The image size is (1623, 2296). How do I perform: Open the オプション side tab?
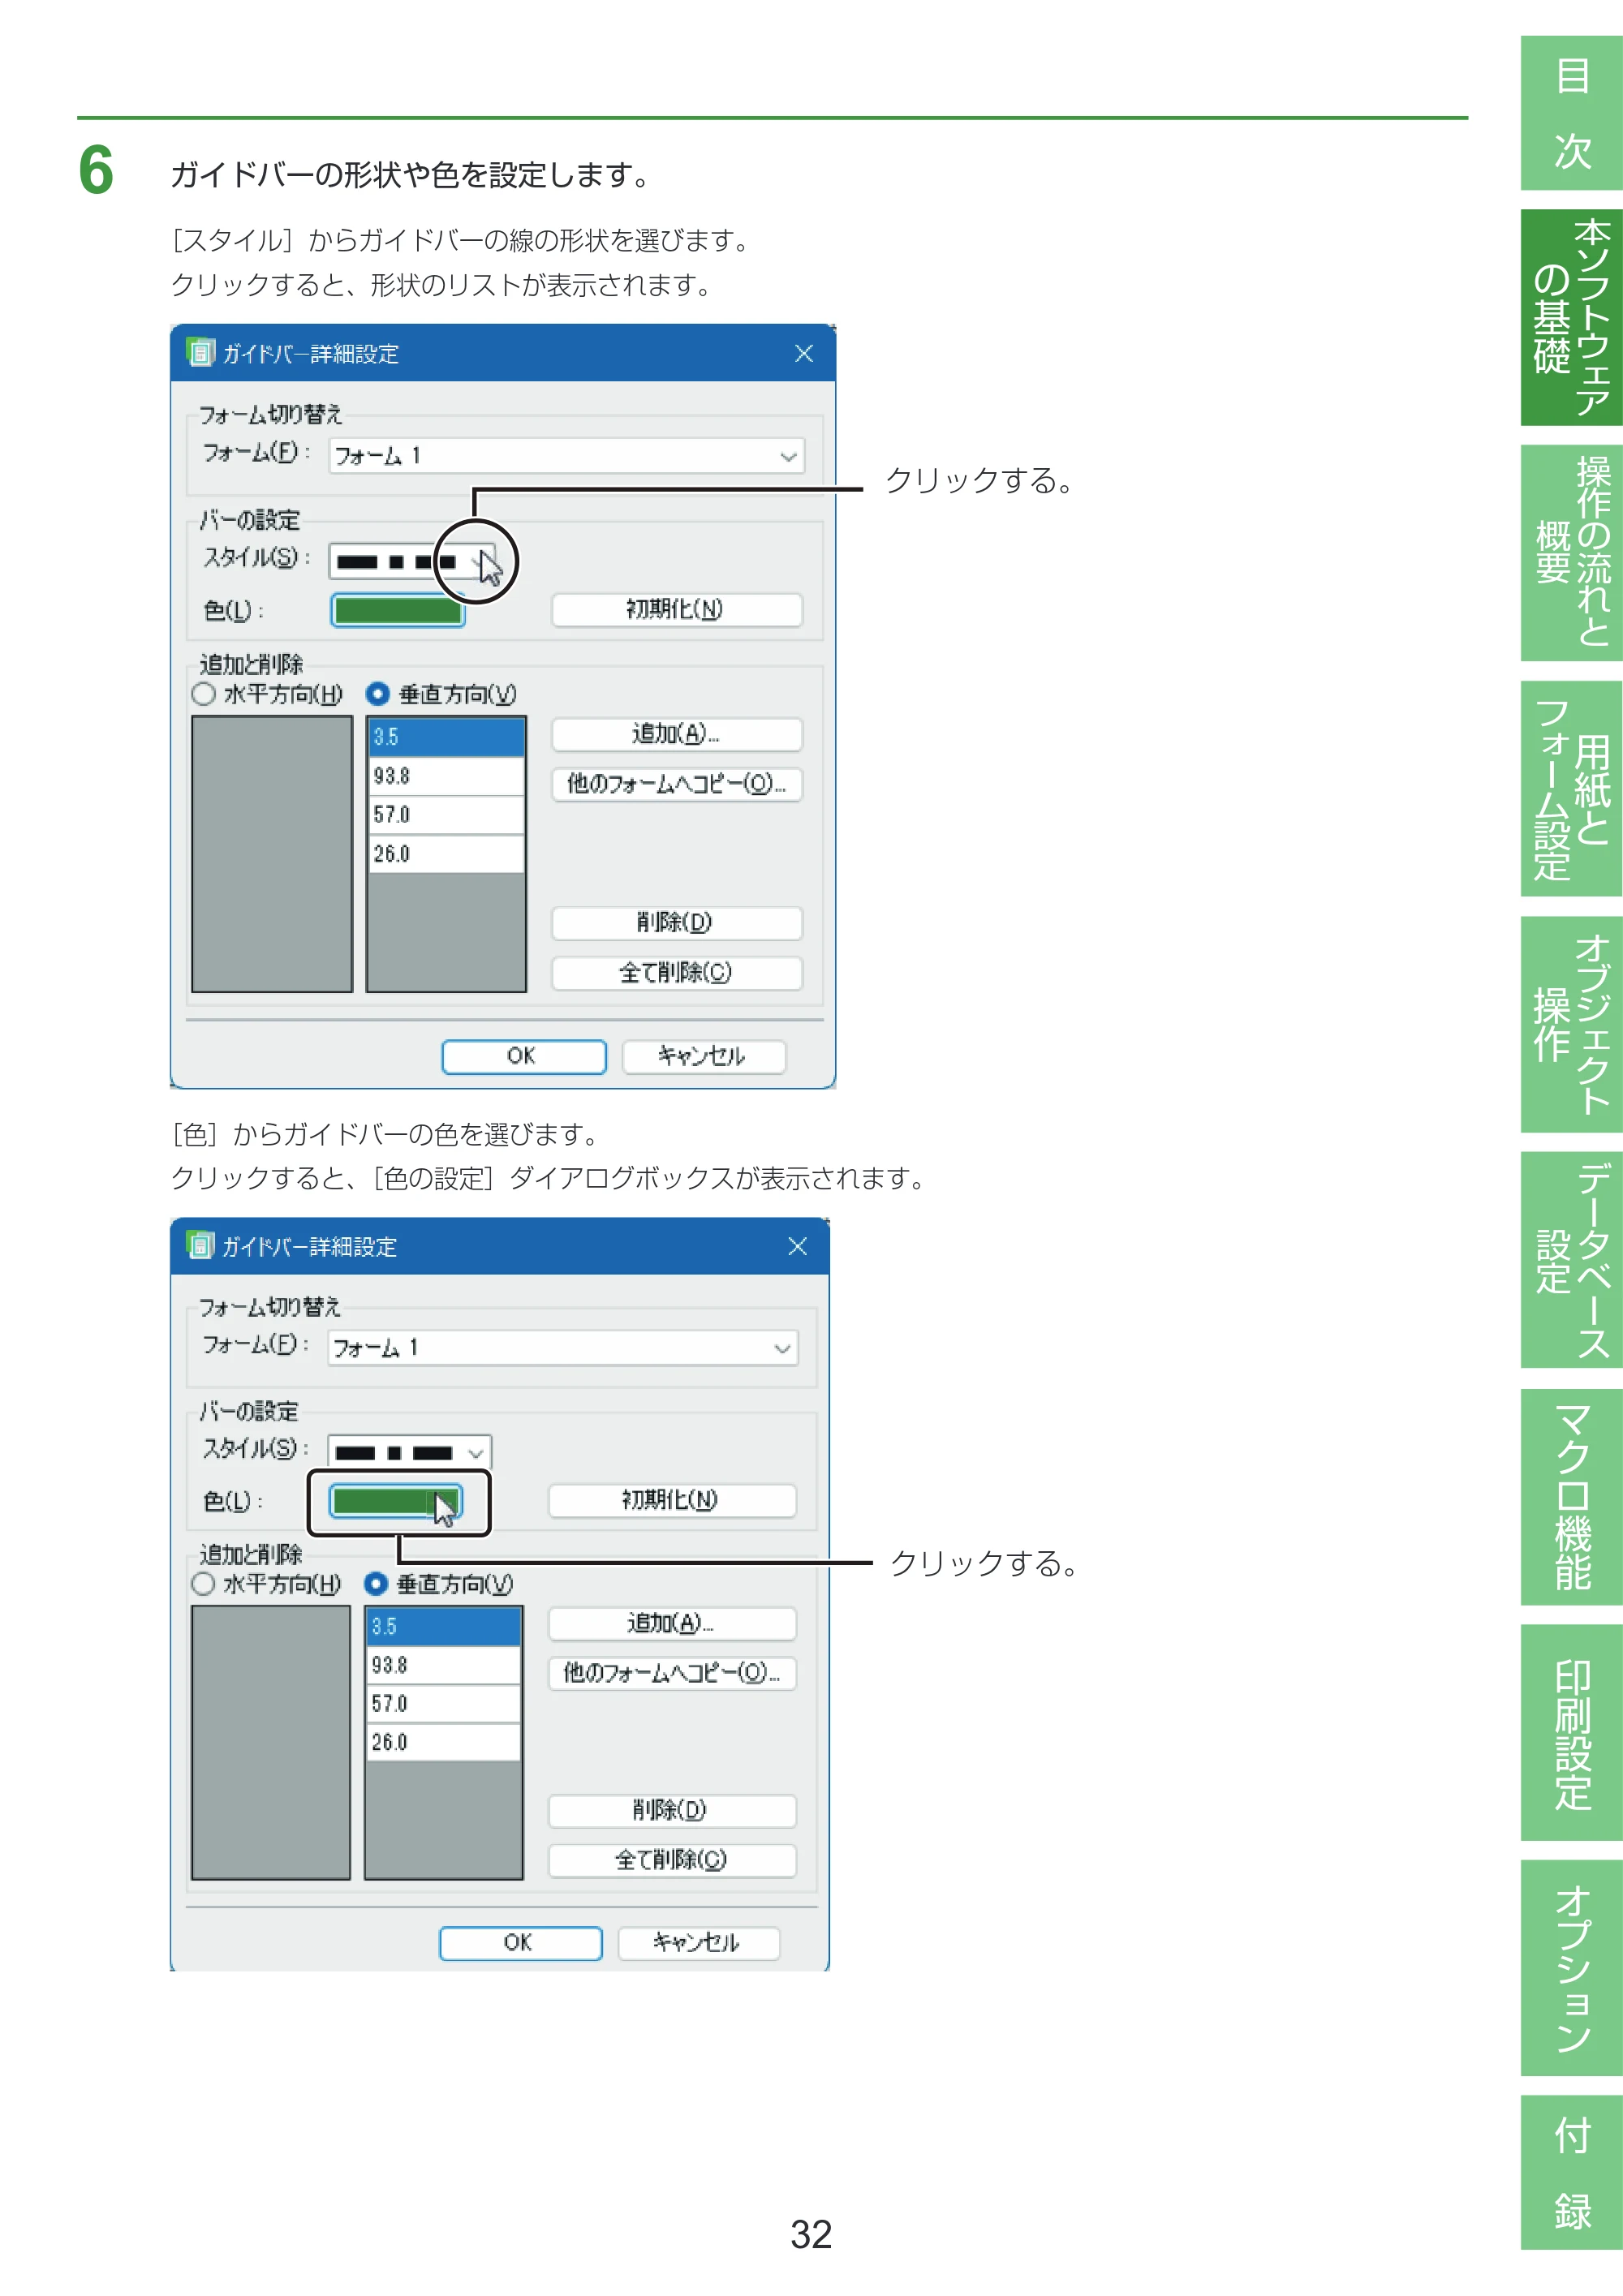1571,1968
